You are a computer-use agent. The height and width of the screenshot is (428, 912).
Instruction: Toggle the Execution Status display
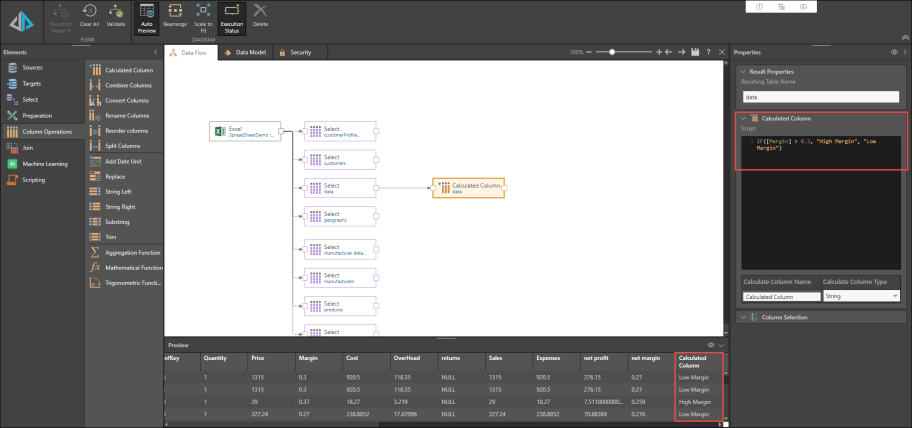point(231,14)
